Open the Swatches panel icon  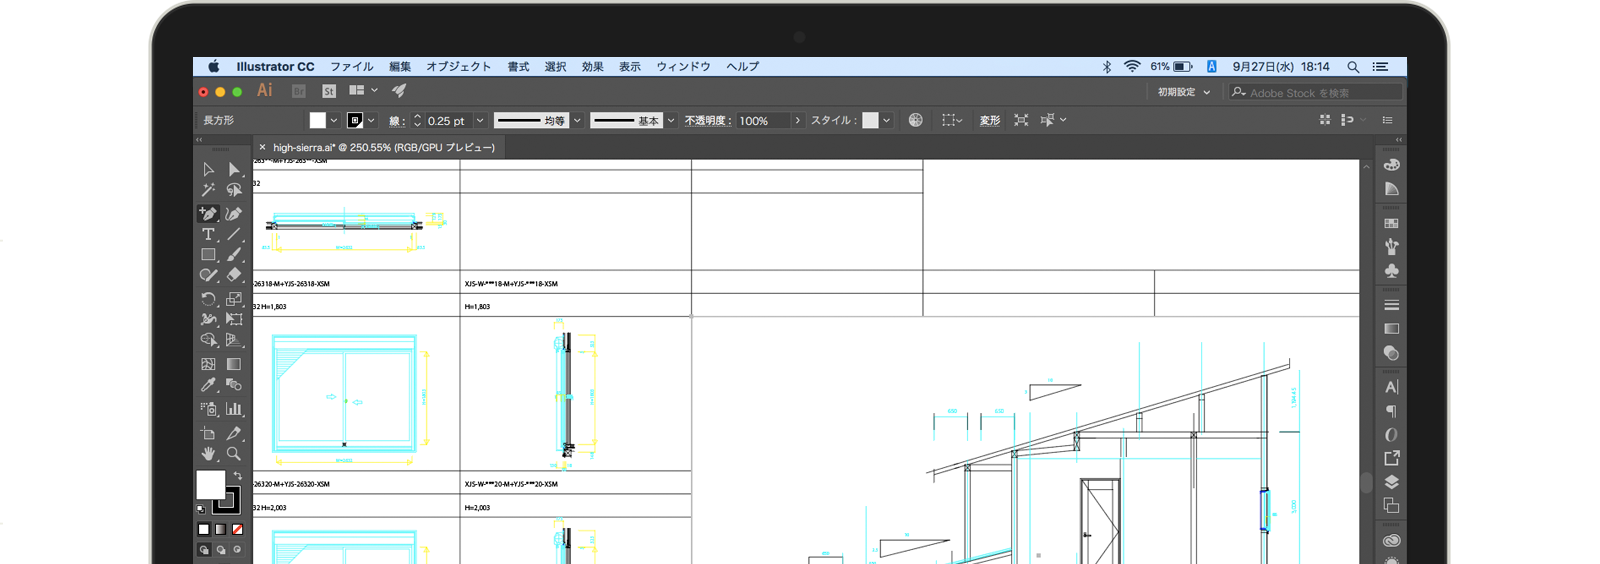point(1391,223)
